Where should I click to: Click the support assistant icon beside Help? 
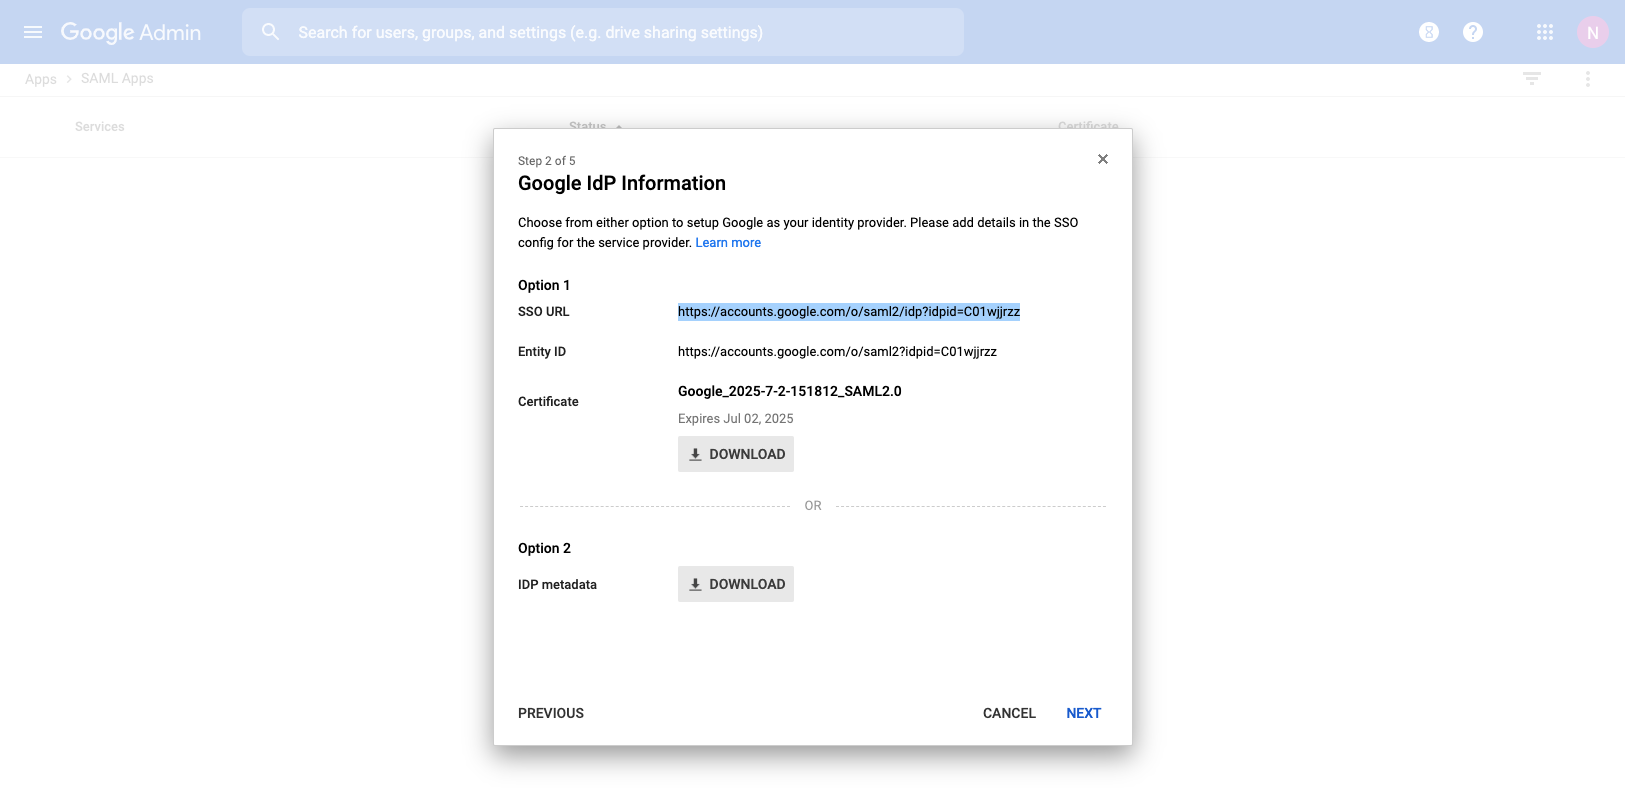1428,32
